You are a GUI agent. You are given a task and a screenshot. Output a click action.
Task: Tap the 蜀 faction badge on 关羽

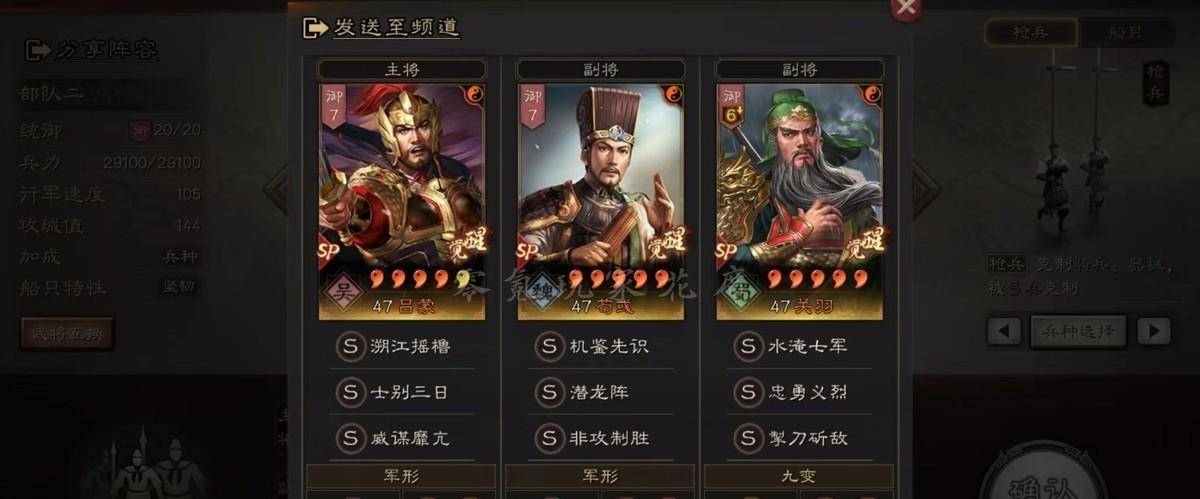tap(741, 291)
